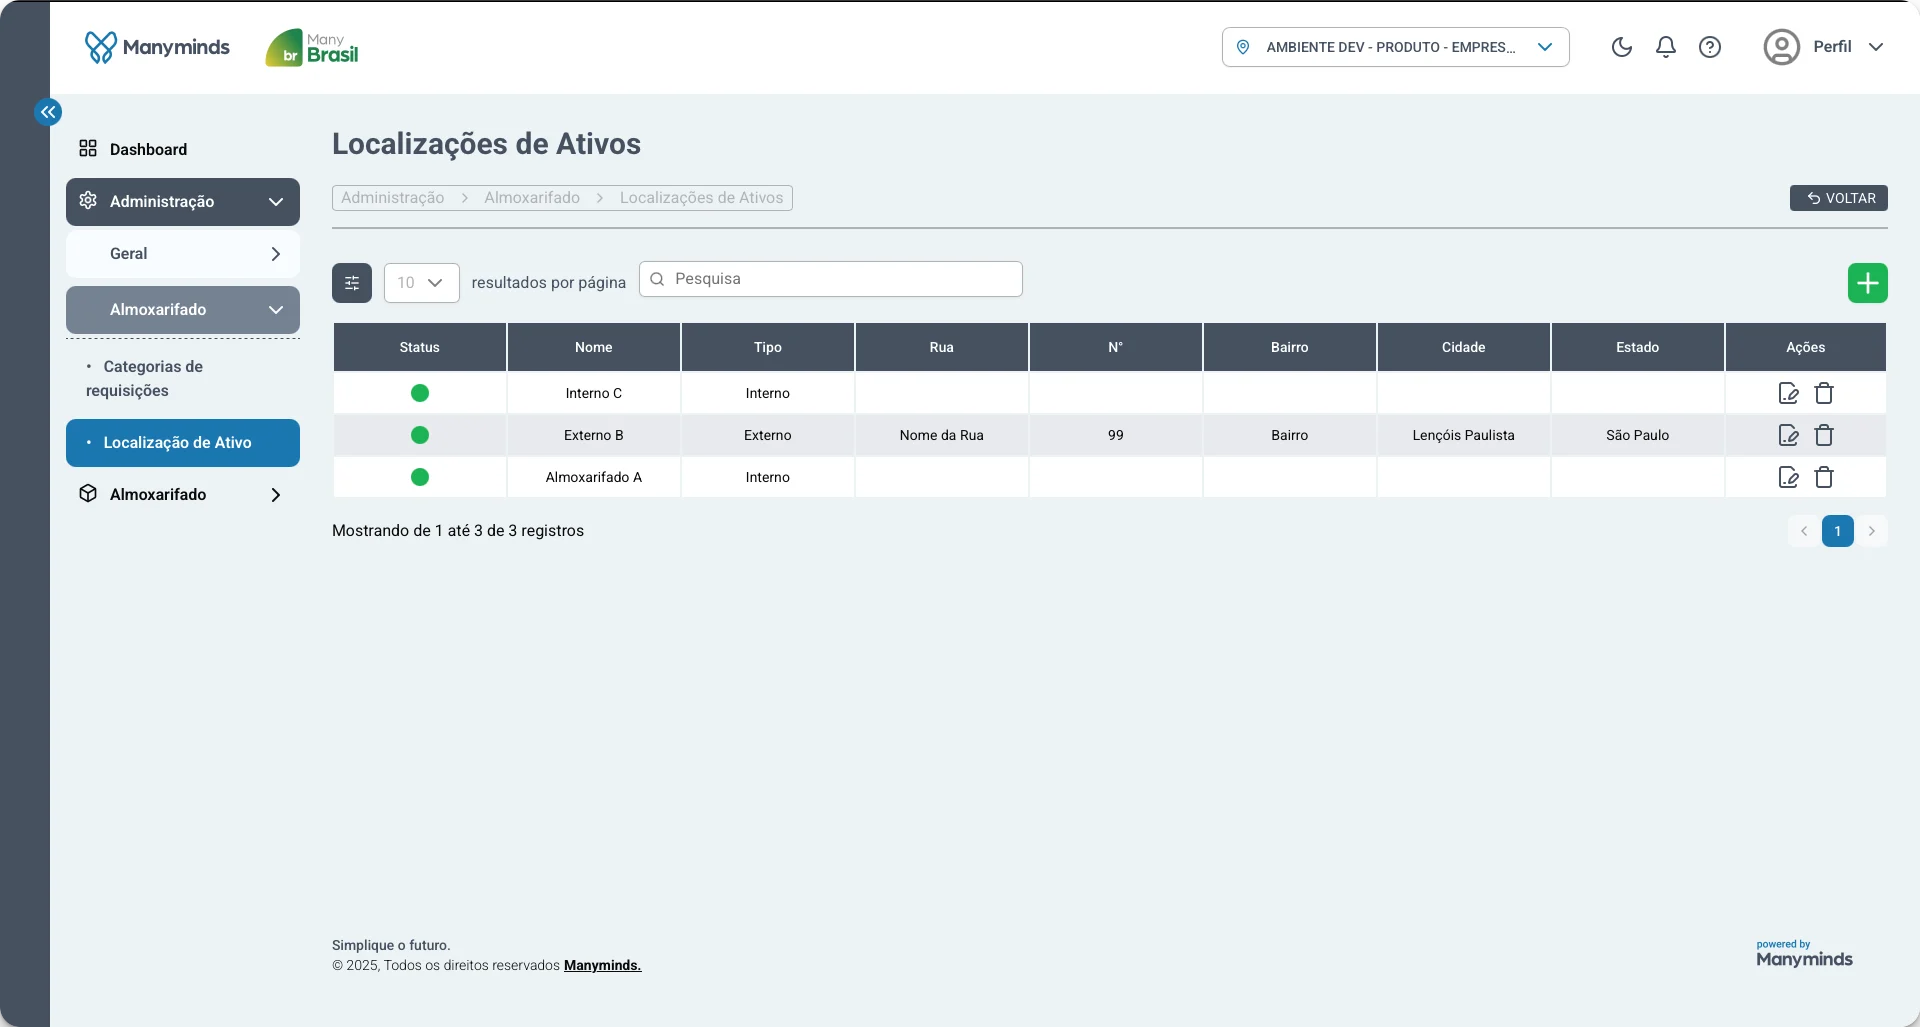
Task: Expand the Geral submenu
Action: pos(183,254)
